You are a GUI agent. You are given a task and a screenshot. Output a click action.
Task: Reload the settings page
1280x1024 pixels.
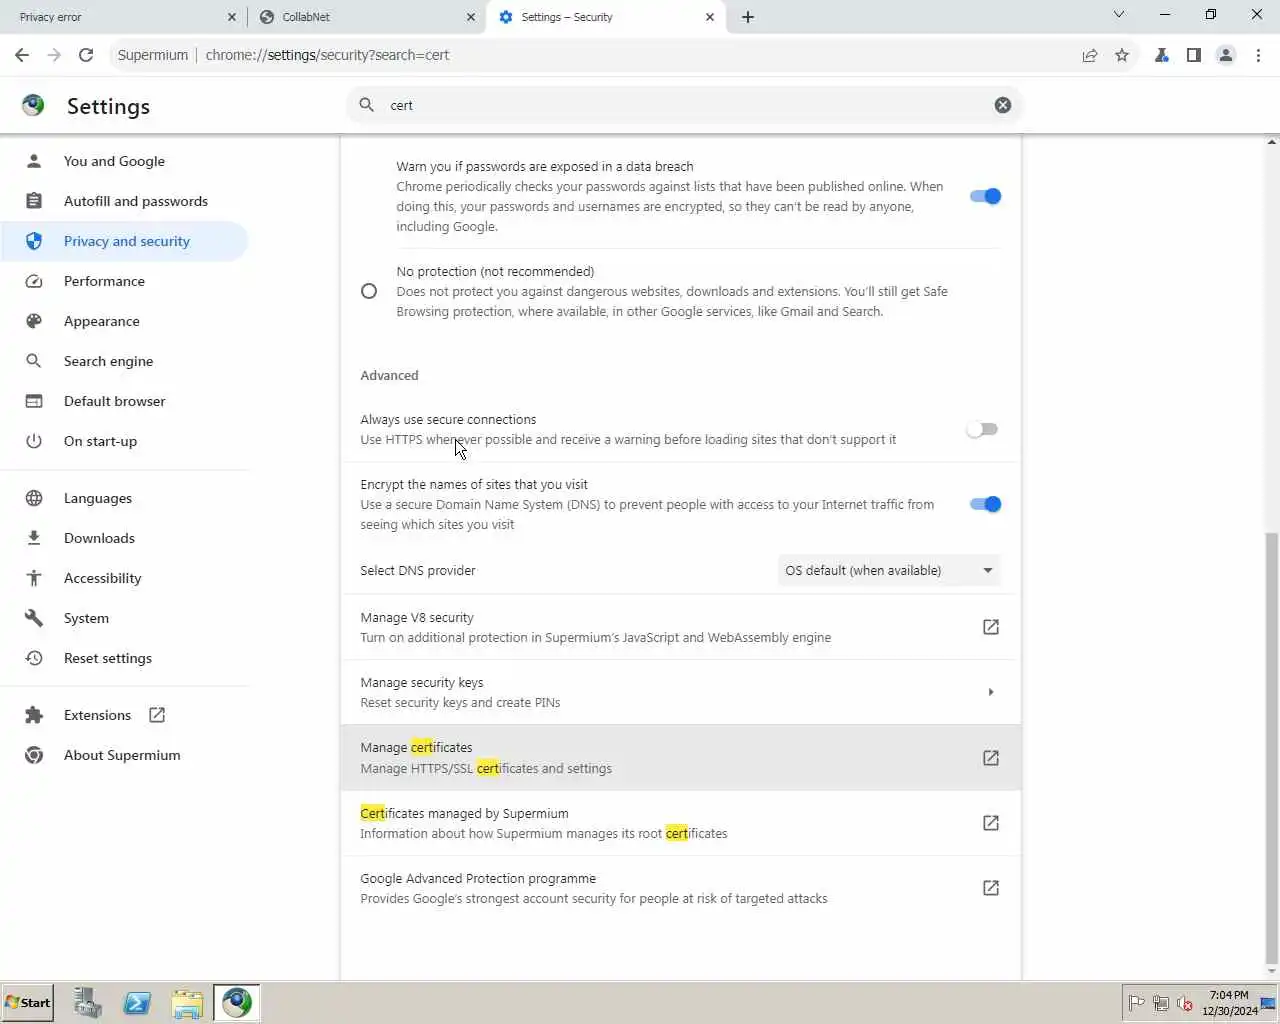click(x=86, y=55)
